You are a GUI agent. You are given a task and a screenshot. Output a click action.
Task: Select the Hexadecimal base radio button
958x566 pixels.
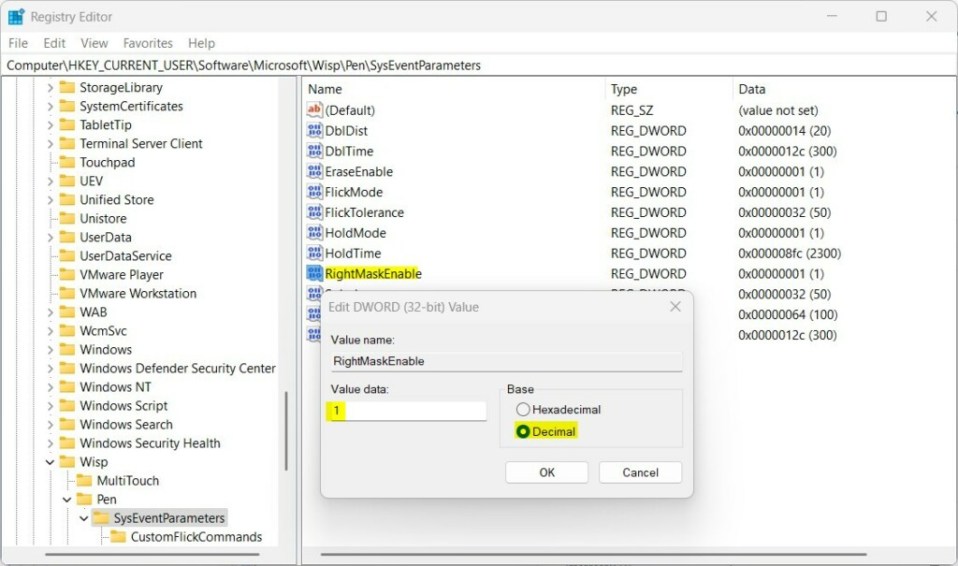pos(523,410)
